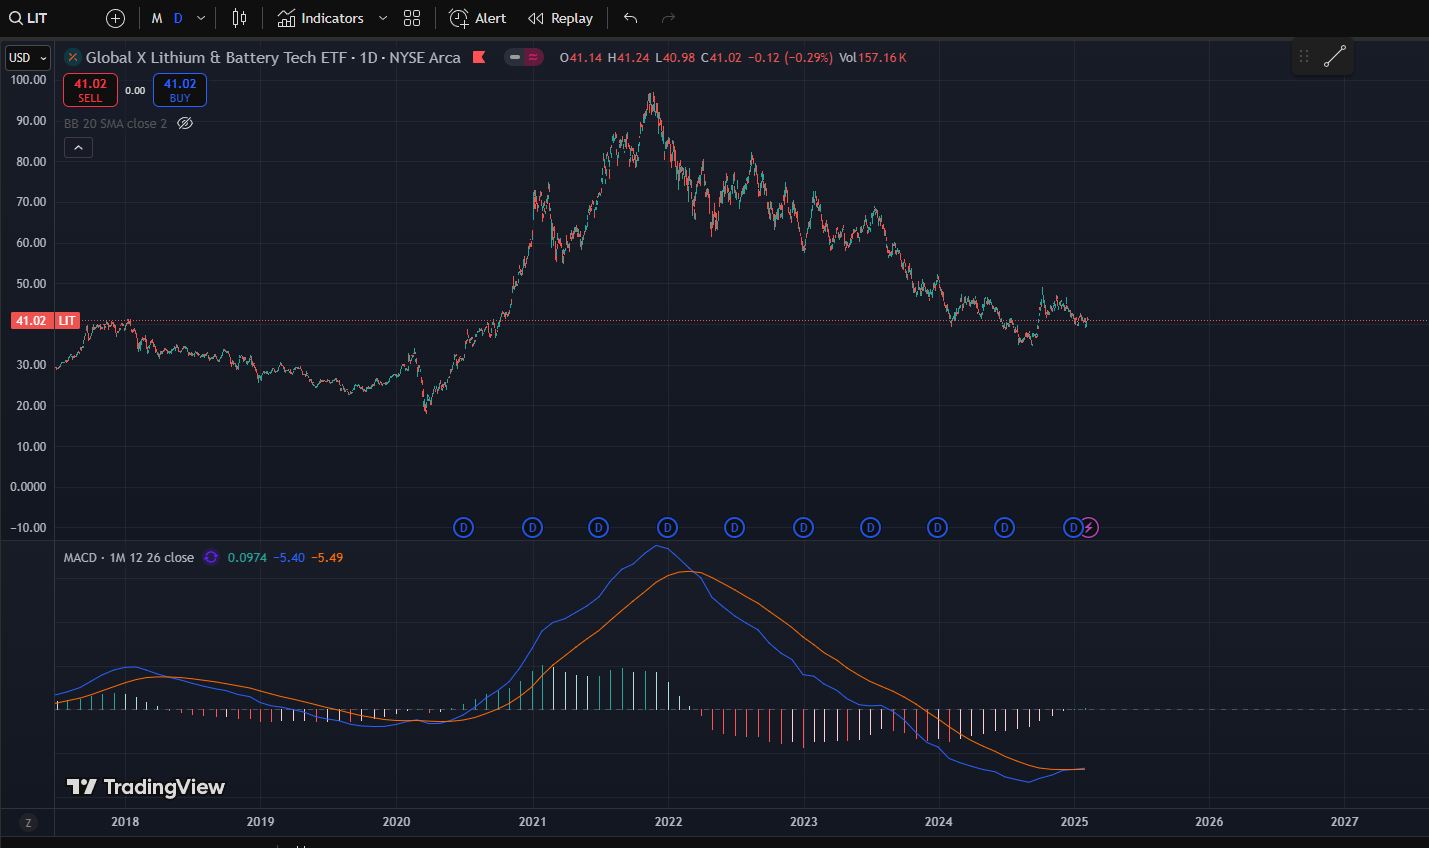
Task: Click the 41.02 SELL button
Action: click(x=90, y=90)
